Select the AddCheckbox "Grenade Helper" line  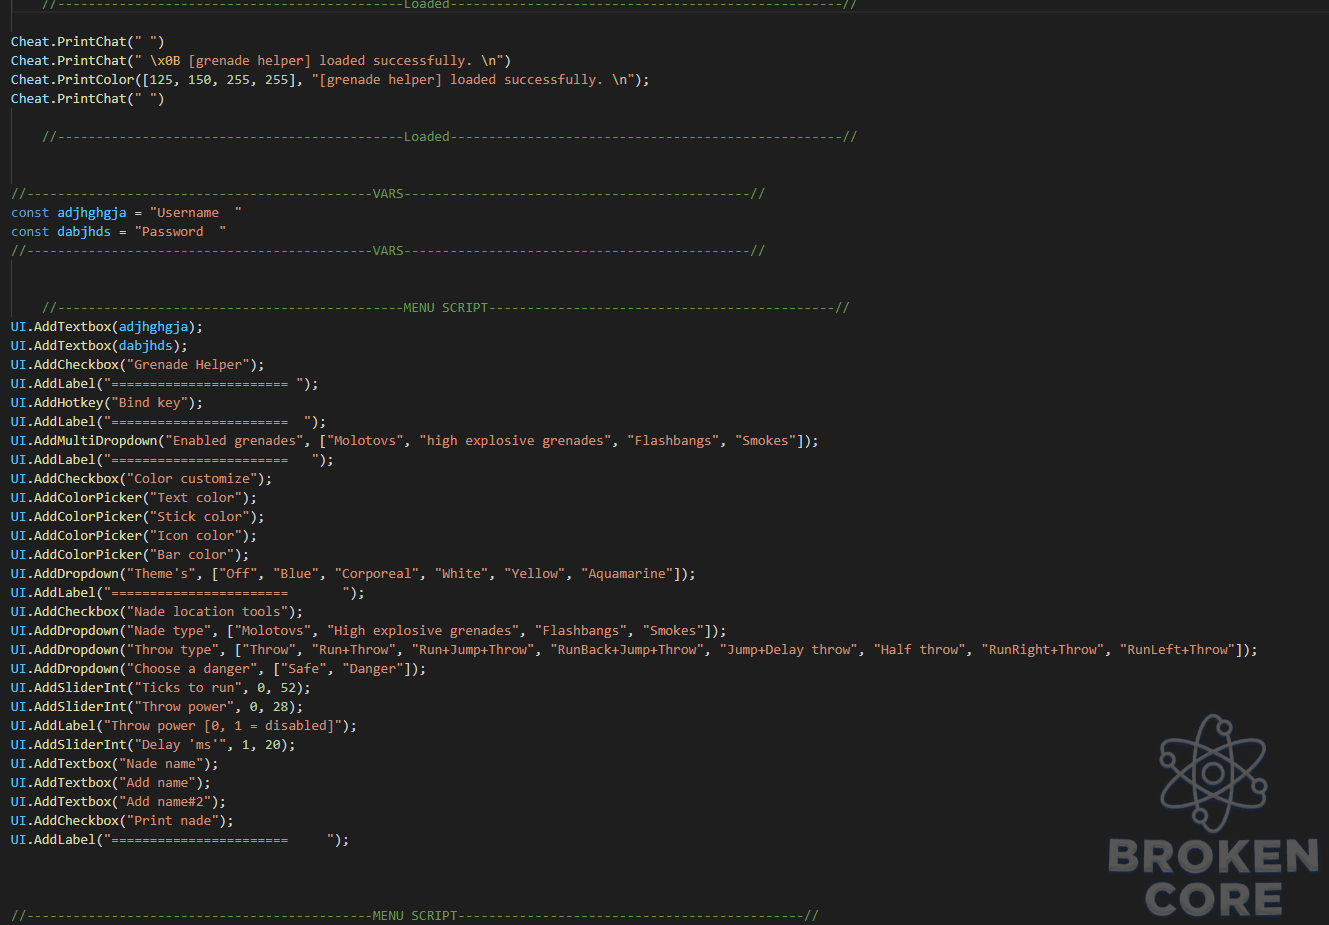click(138, 364)
